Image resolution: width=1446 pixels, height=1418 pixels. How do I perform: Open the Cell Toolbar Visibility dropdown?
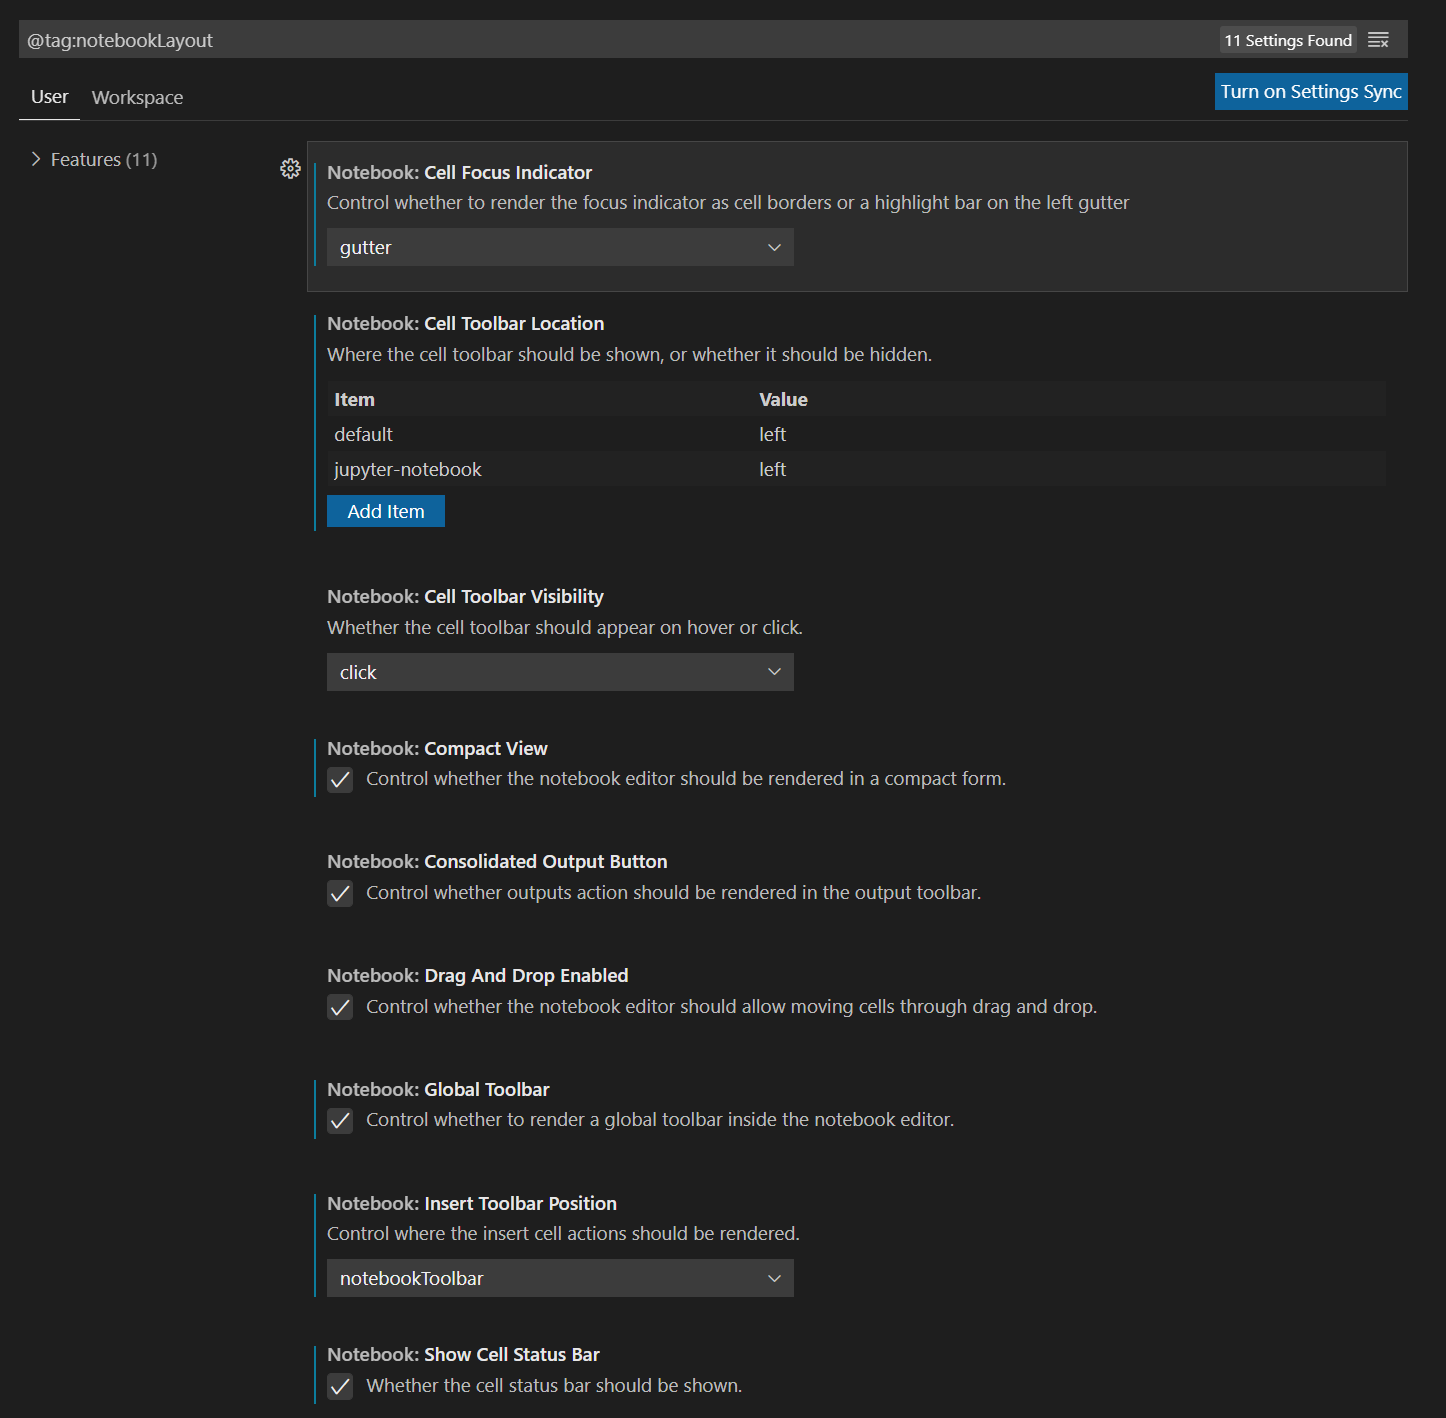point(560,672)
